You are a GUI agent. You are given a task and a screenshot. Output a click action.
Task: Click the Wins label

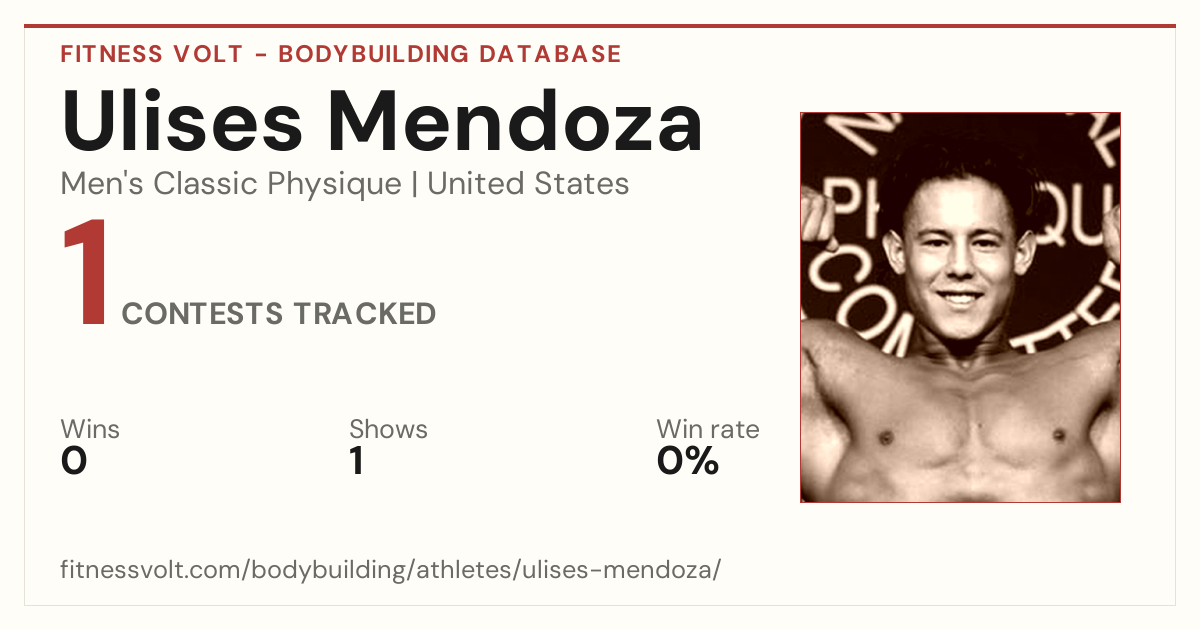pos(90,429)
